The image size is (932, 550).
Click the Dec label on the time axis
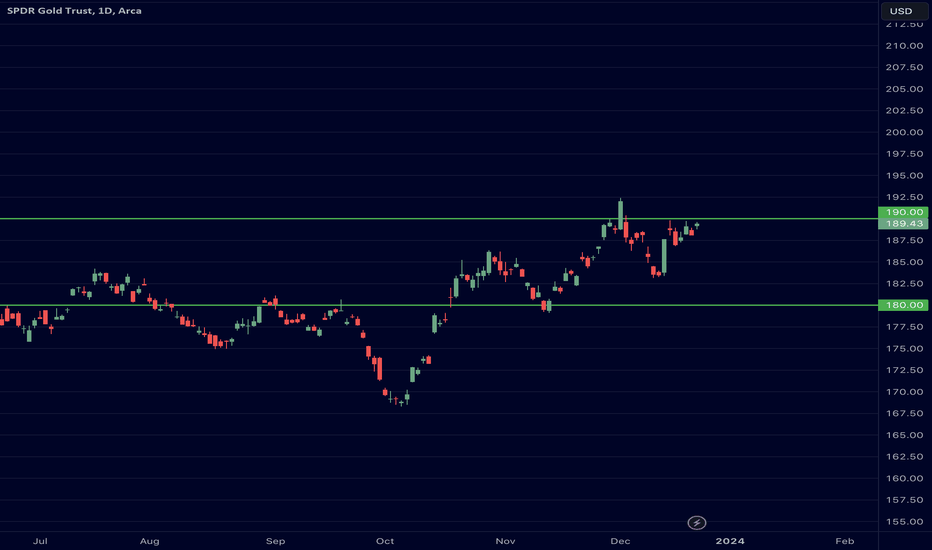click(x=620, y=541)
